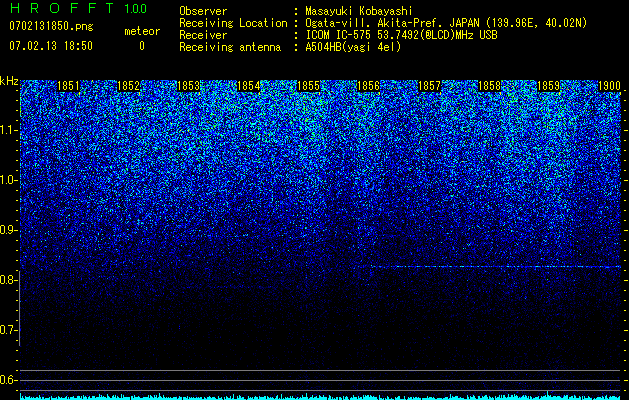Click the meteor count value 0

point(142,46)
